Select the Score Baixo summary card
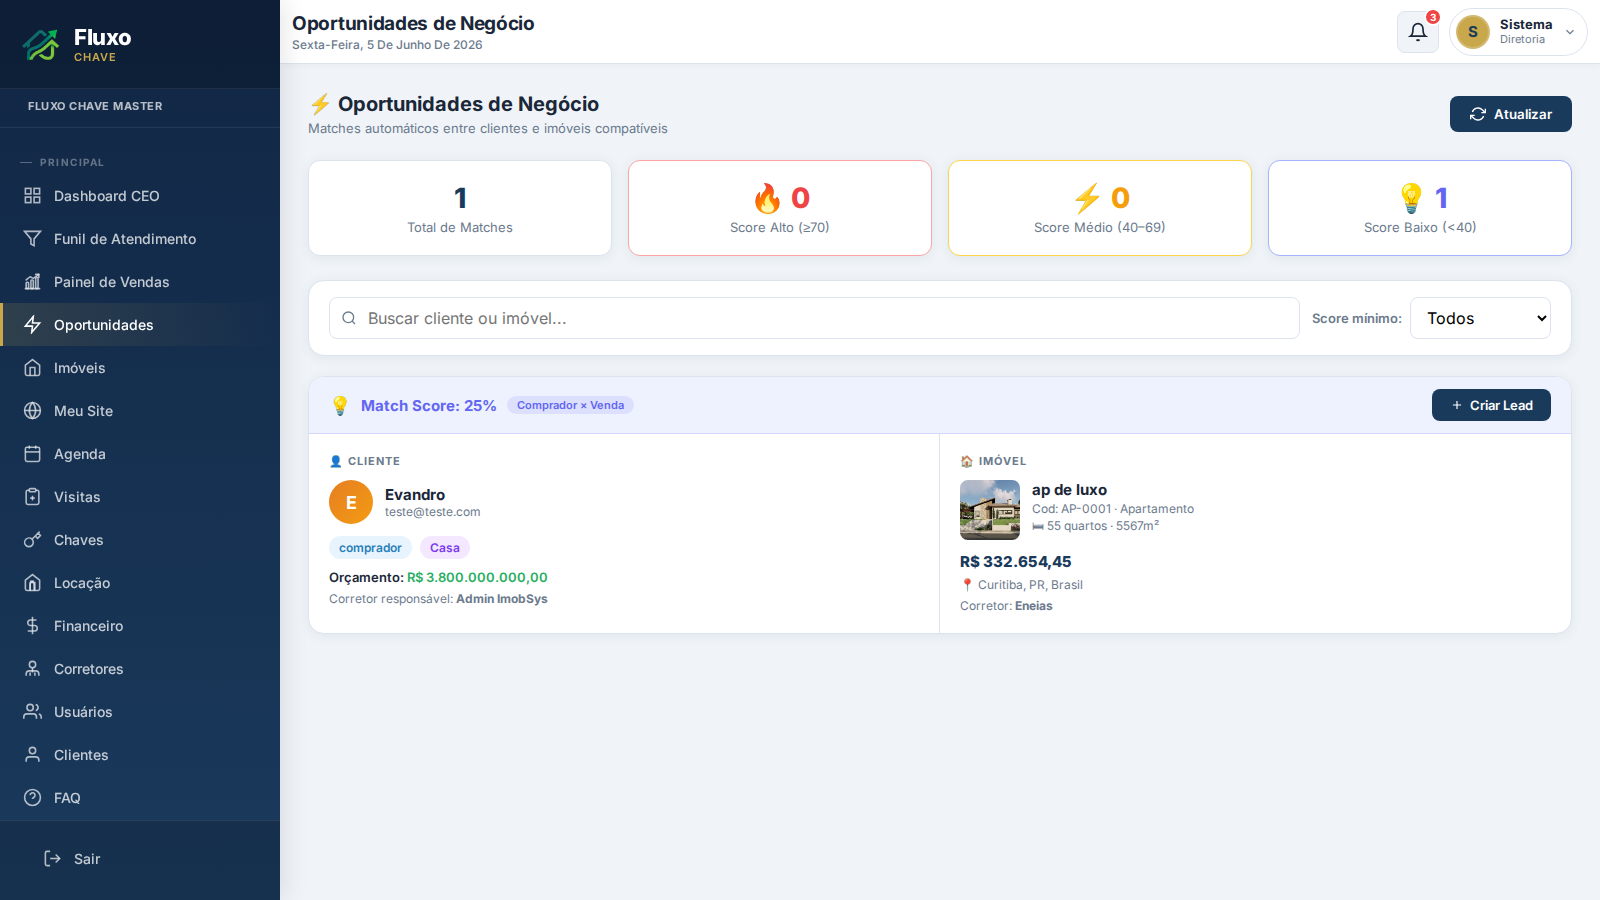Image resolution: width=1600 pixels, height=900 pixels. click(1420, 208)
